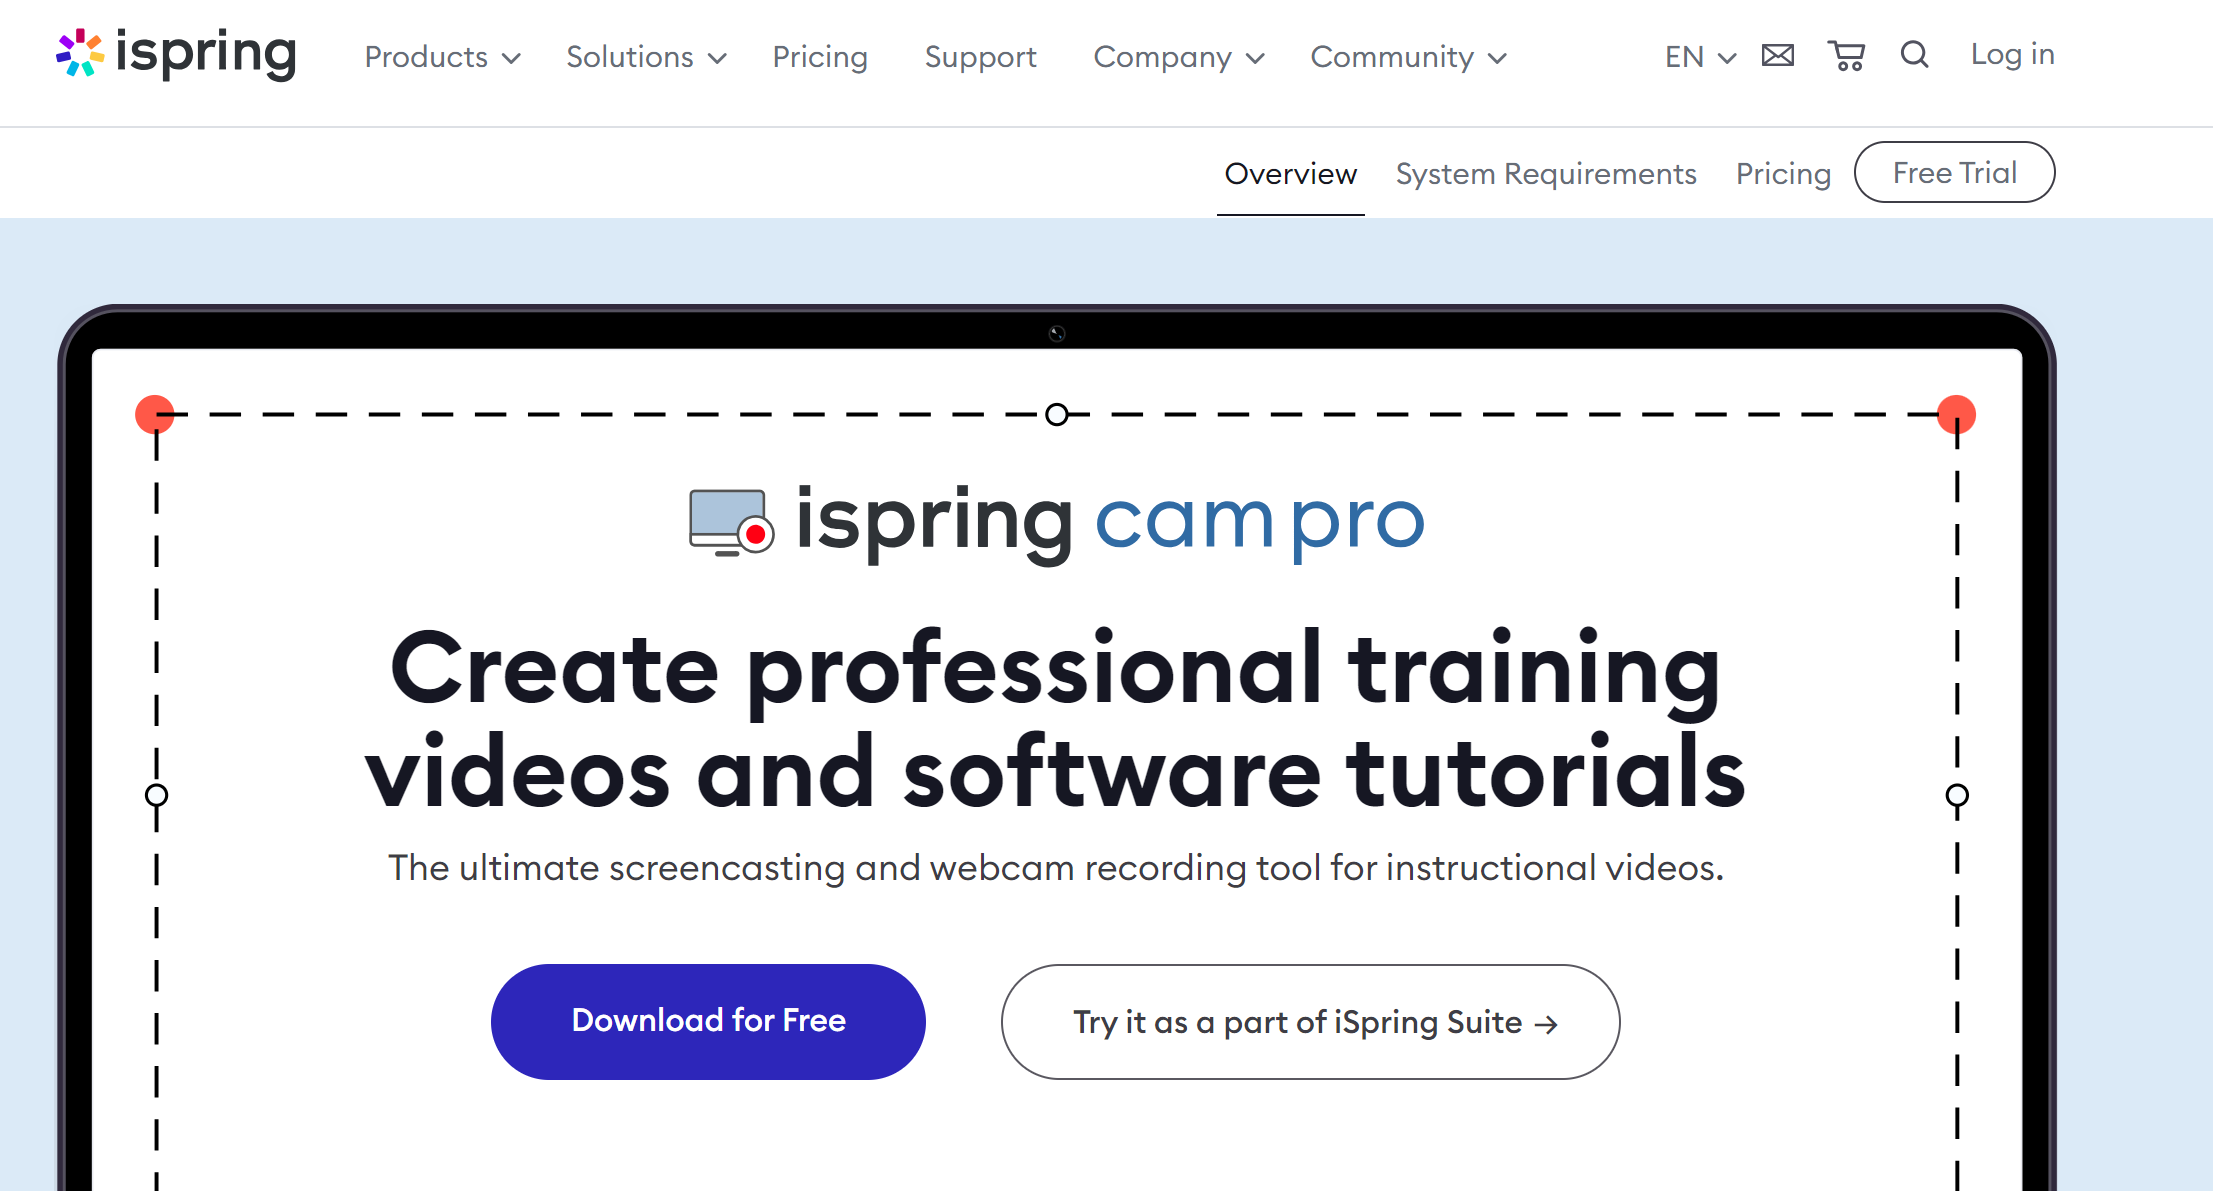This screenshot has height=1191, width=2213.
Task: Click the Create professional training videos heading
Action: coord(1055,719)
